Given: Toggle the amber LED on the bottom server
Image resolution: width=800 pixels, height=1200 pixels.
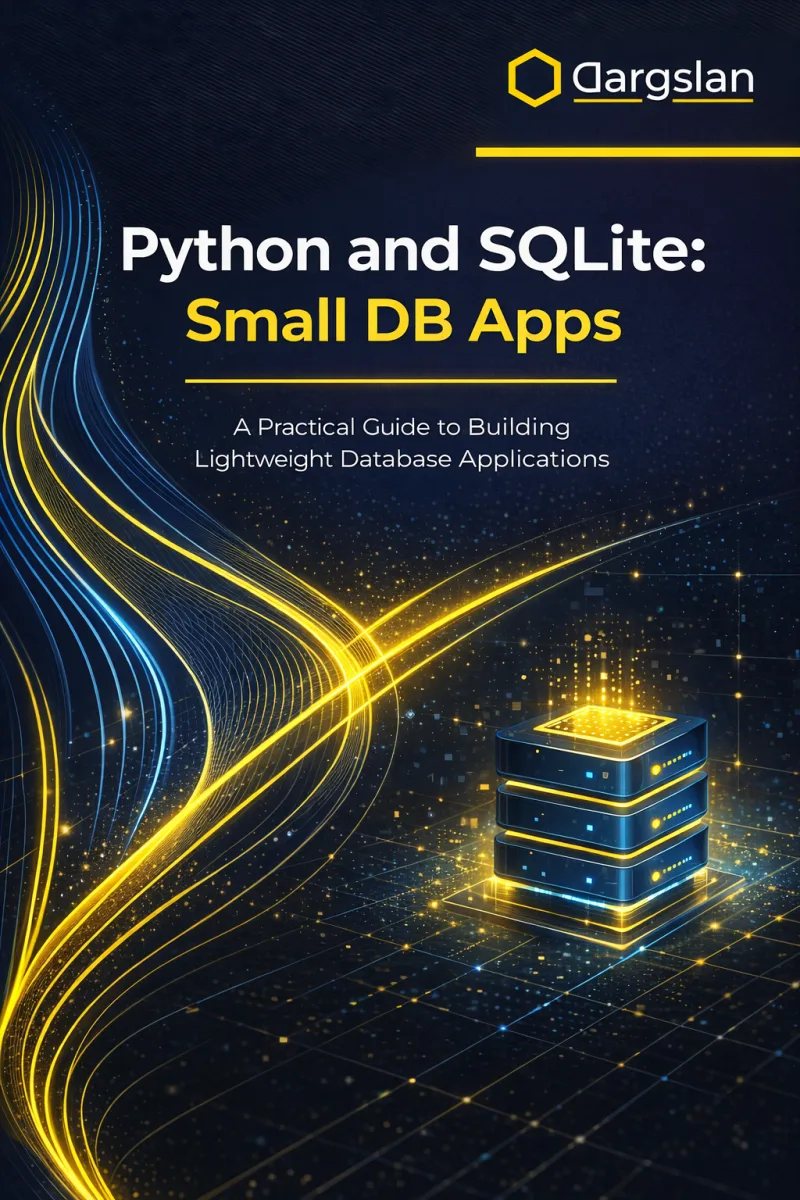Looking at the screenshot, I should tap(655, 878).
